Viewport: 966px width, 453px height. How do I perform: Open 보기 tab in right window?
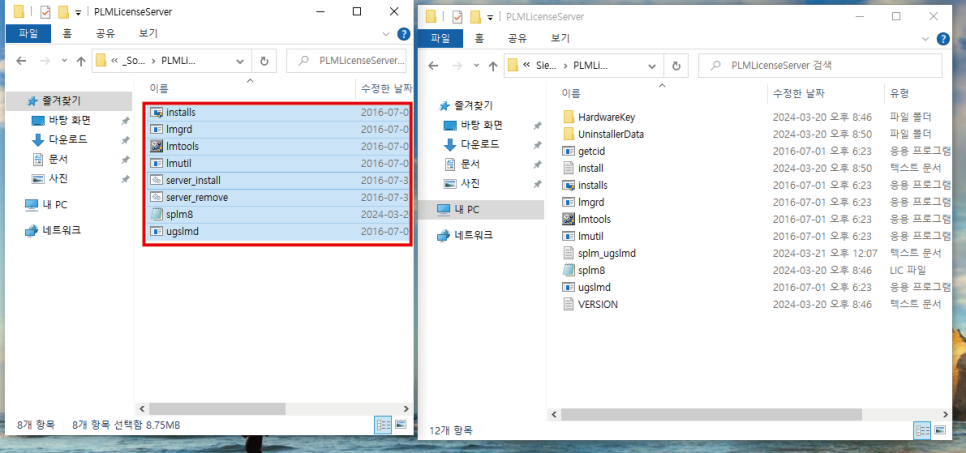(561, 38)
